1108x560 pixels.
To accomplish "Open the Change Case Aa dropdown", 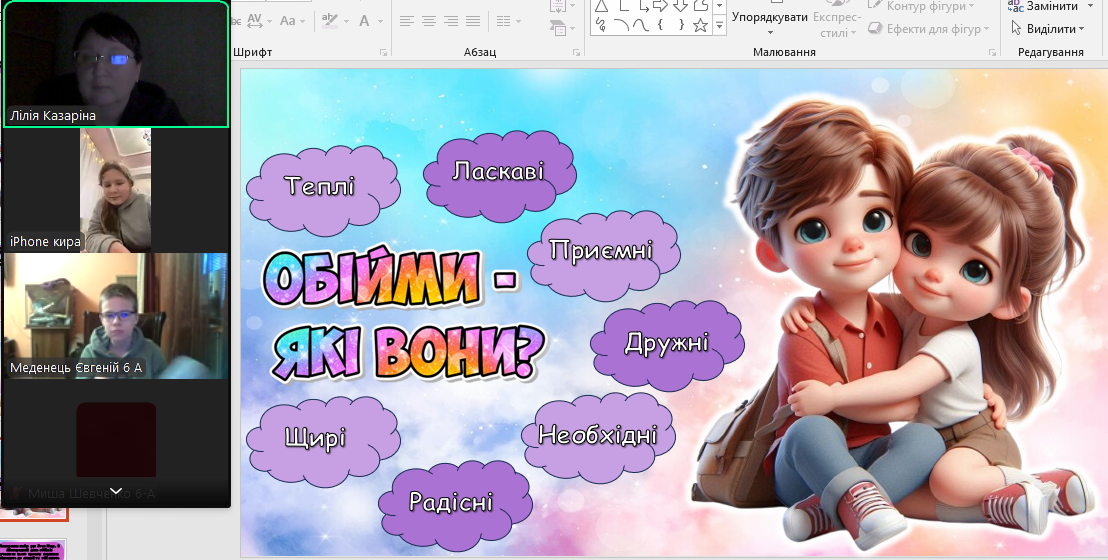I will pyautogui.click(x=293, y=20).
